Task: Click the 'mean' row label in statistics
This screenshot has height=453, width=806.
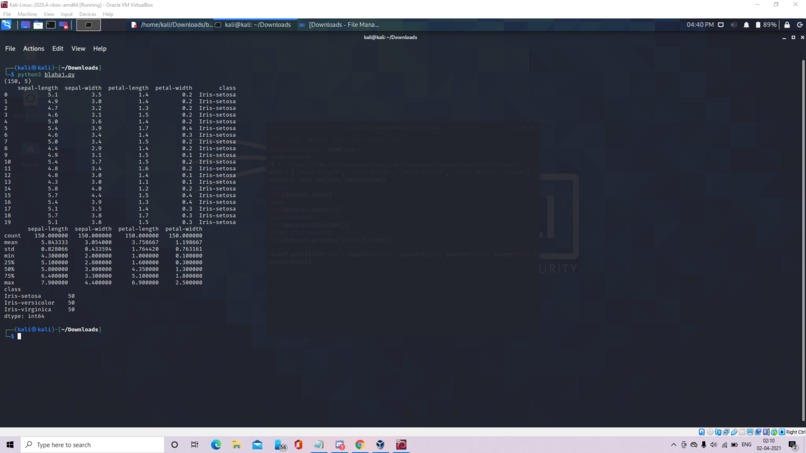Action: [x=11, y=242]
